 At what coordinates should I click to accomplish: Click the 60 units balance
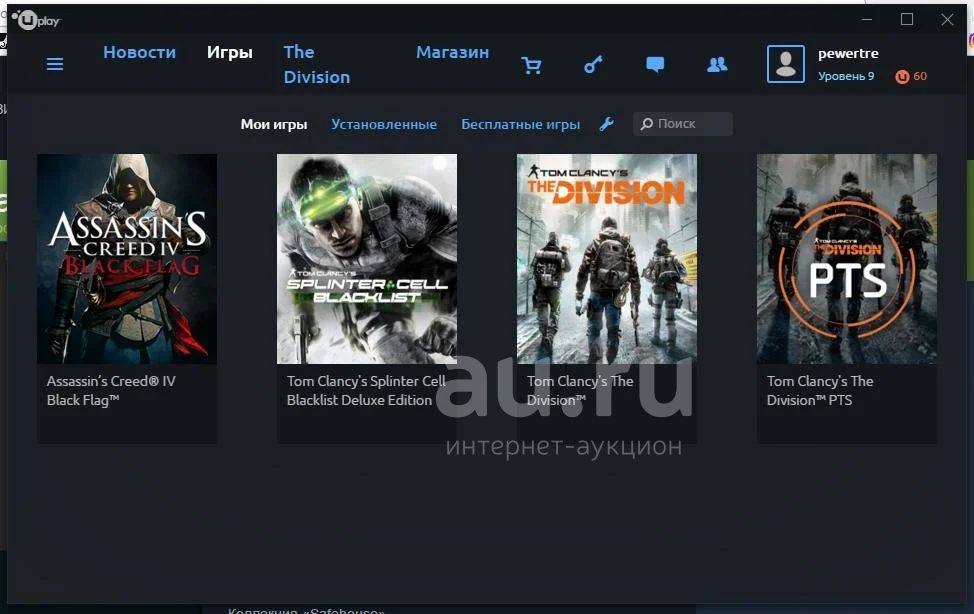pyautogui.click(x=920, y=76)
